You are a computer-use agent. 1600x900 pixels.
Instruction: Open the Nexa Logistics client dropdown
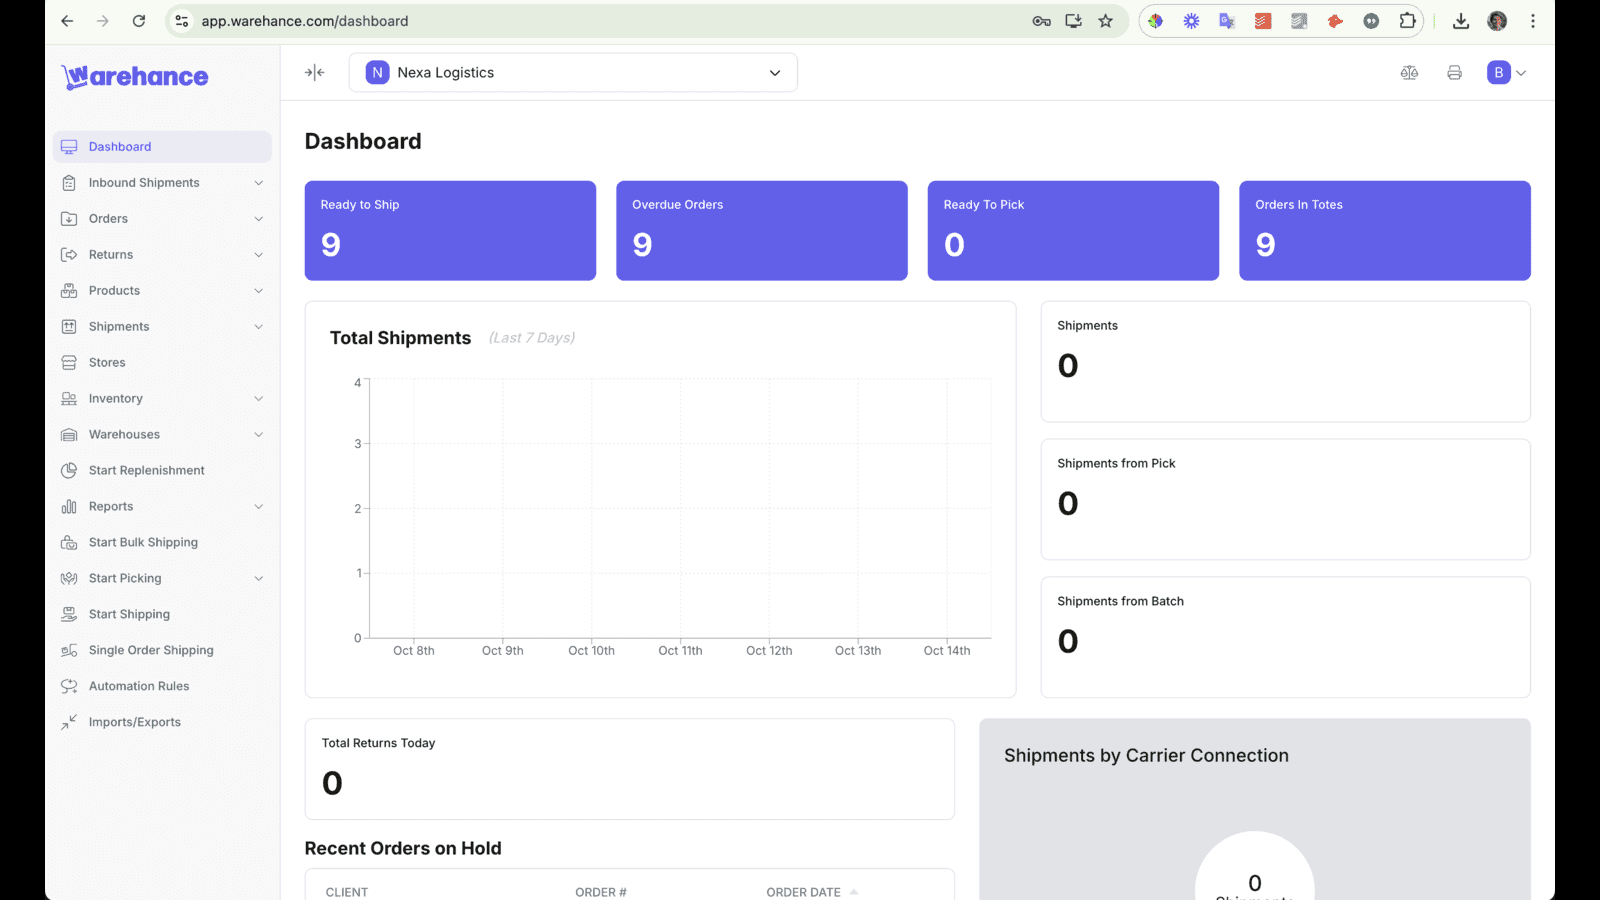(573, 72)
